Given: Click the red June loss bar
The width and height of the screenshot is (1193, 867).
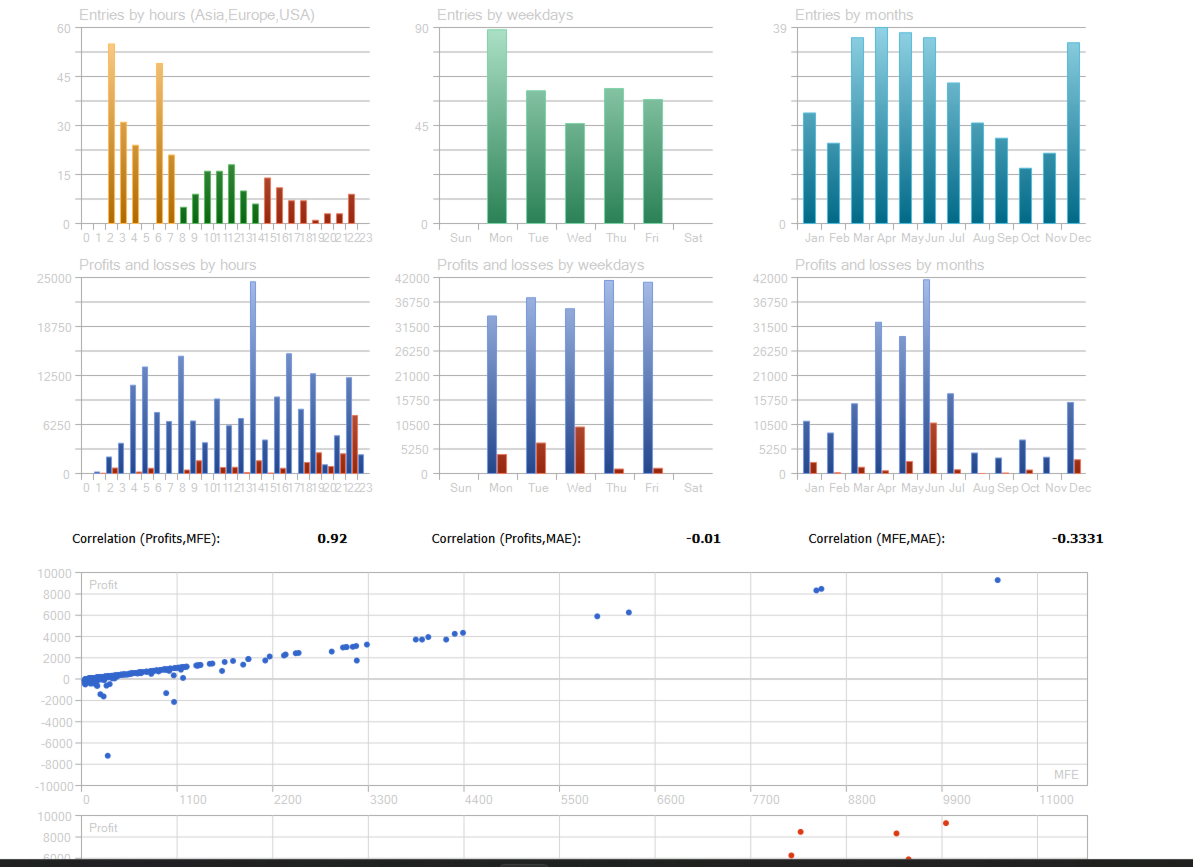Looking at the screenshot, I should [x=934, y=448].
